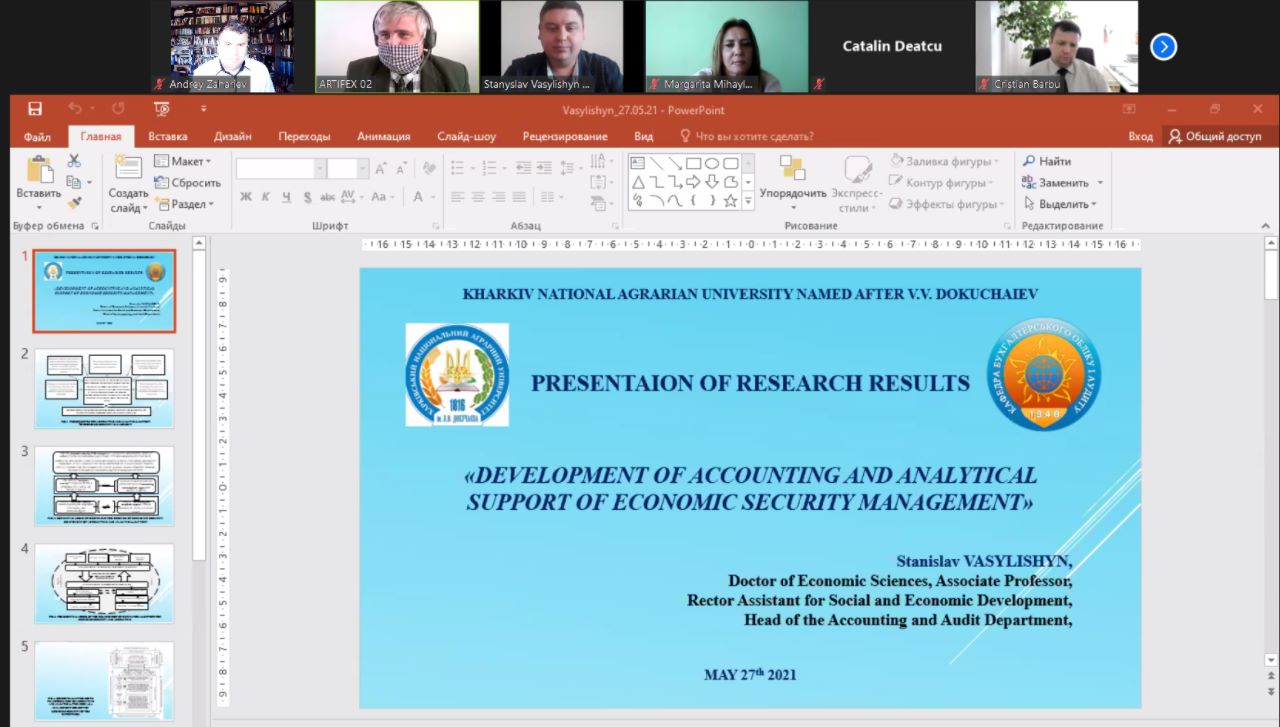Select slide 4 thumbnail
This screenshot has width=1280, height=727.
tap(104, 583)
